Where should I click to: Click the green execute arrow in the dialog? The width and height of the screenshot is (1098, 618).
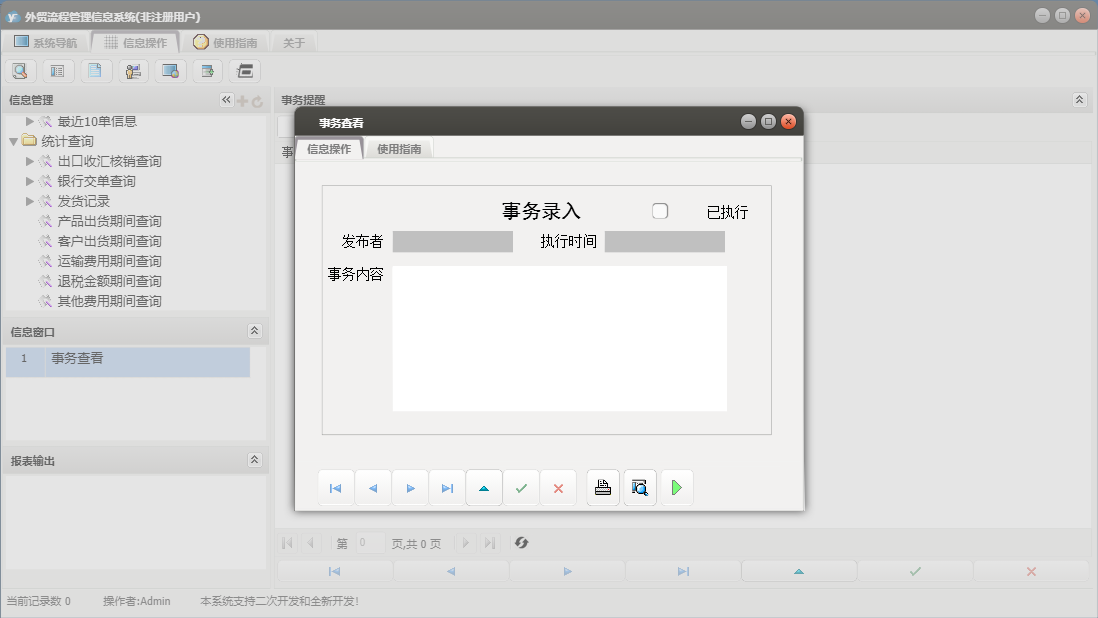[x=677, y=488]
